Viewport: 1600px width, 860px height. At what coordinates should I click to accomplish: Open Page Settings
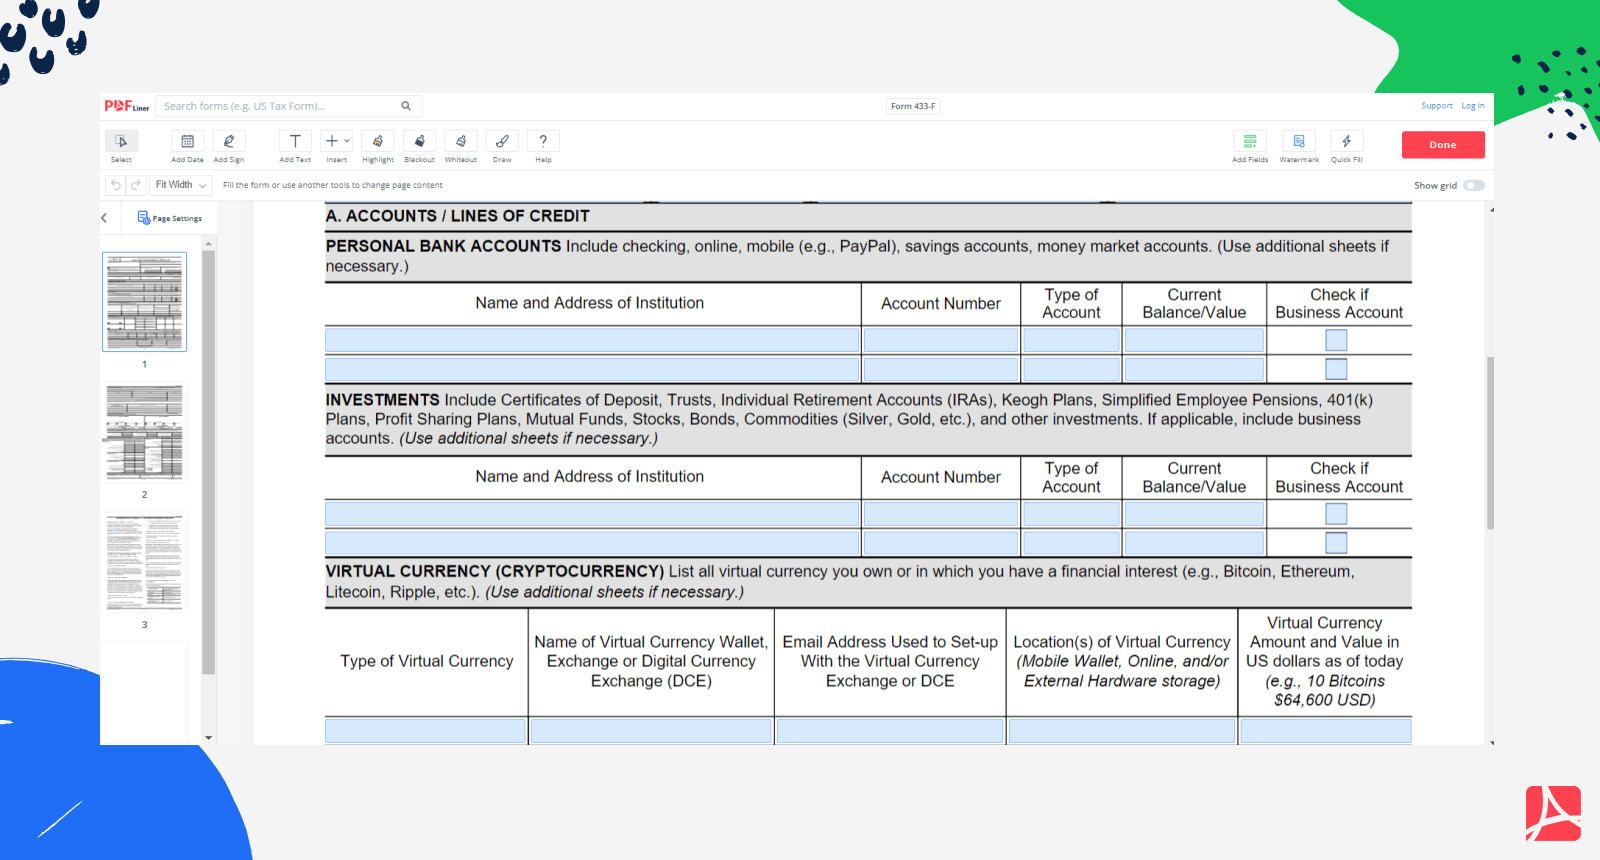(170, 218)
